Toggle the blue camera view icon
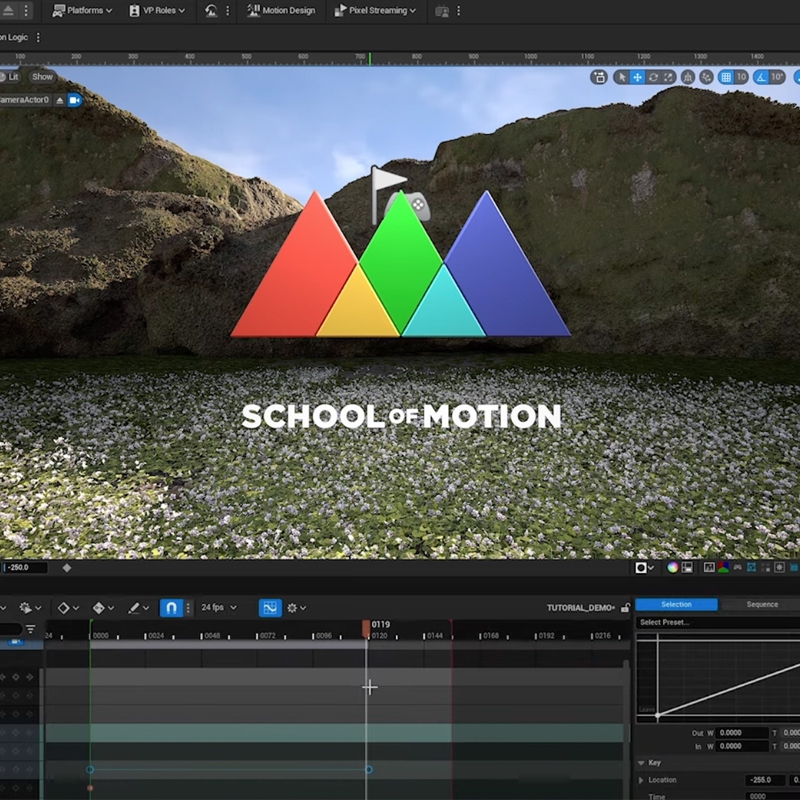800x800 pixels. (74, 100)
